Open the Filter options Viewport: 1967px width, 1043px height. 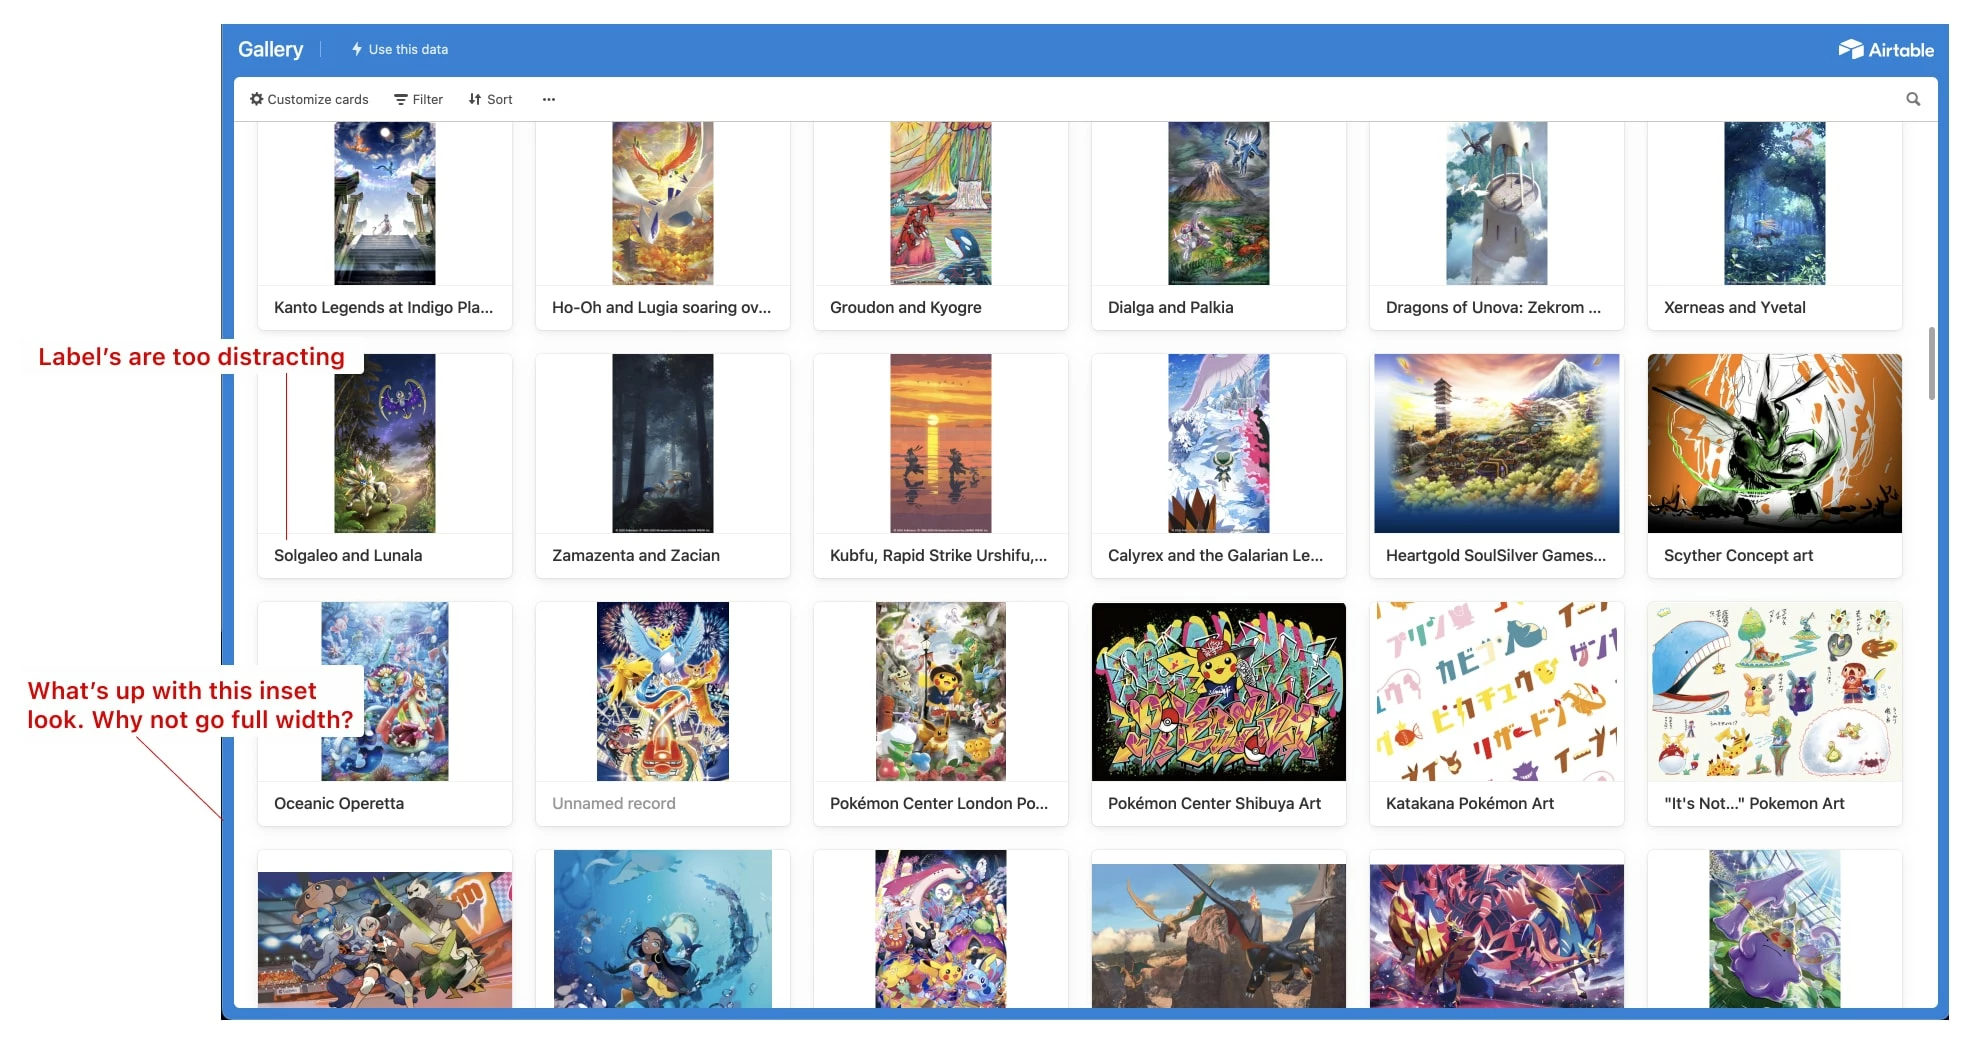tap(418, 99)
